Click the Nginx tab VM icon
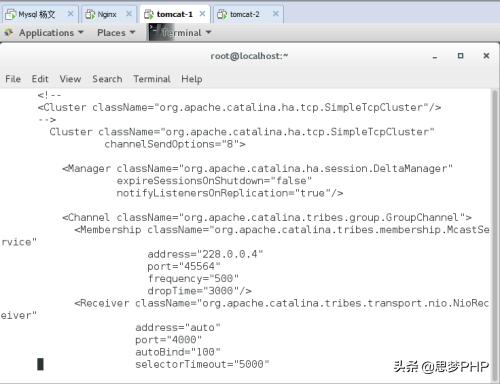500x384 pixels. tap(90, 14)
